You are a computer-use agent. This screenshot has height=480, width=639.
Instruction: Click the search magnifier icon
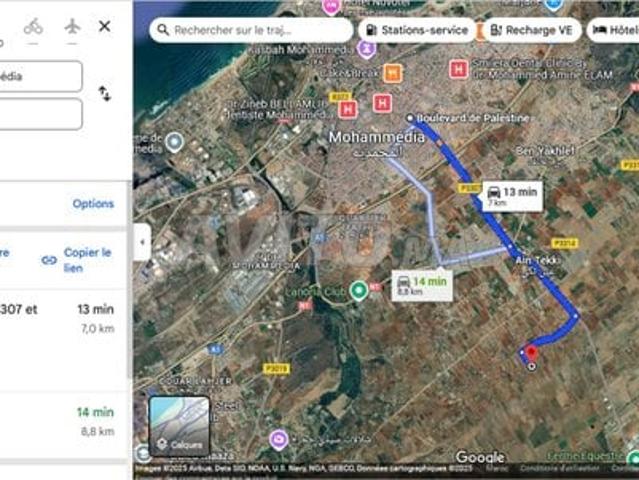[163, 30]
